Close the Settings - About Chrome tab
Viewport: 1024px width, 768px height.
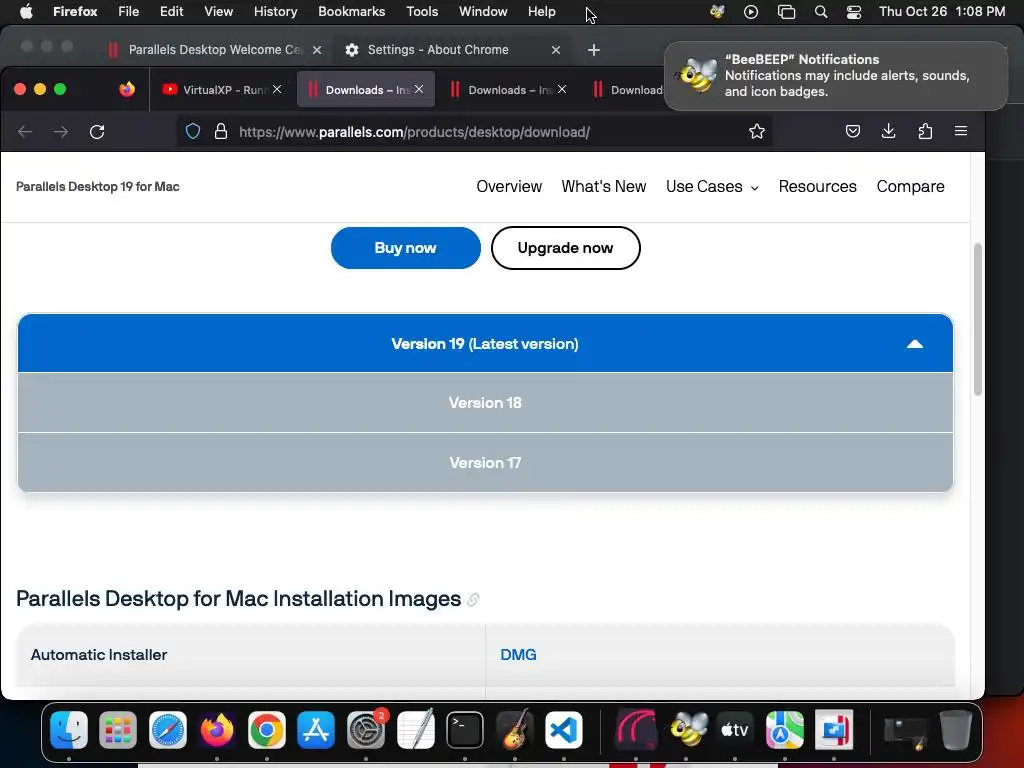coord(556,50)
